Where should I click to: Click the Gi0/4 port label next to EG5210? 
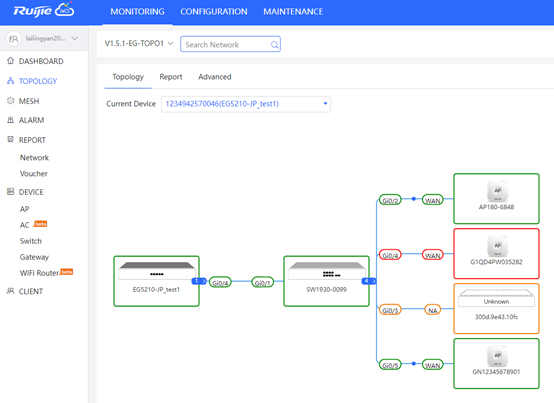pos(220,282)
